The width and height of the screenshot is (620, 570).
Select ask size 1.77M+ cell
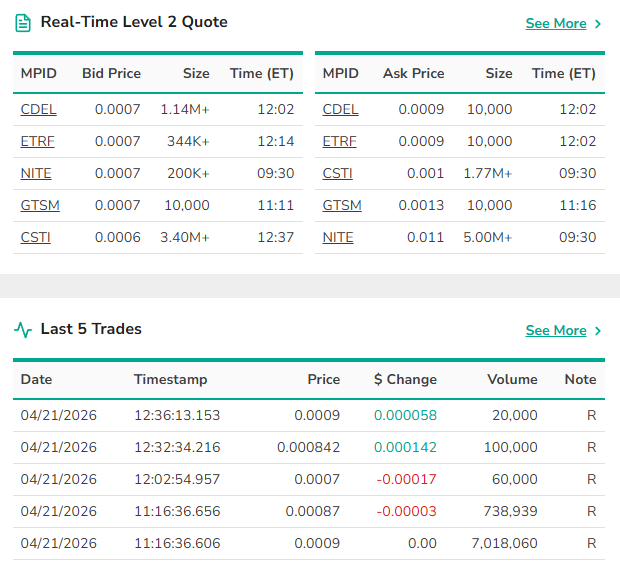[x=488, y=173]
